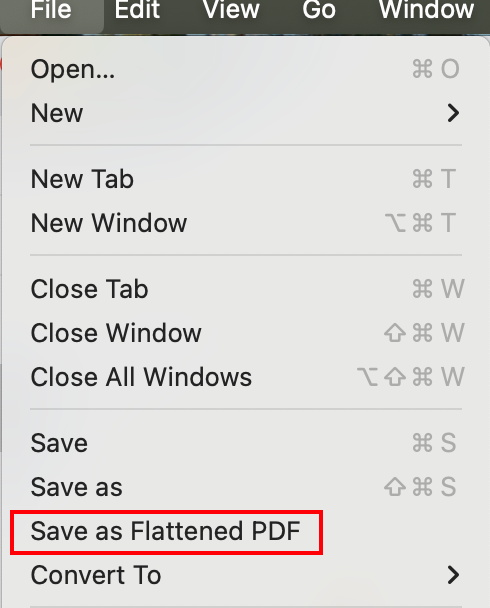Screen dimensions: 490x608
Task: Open the Window menu
Action: (426, 9)
